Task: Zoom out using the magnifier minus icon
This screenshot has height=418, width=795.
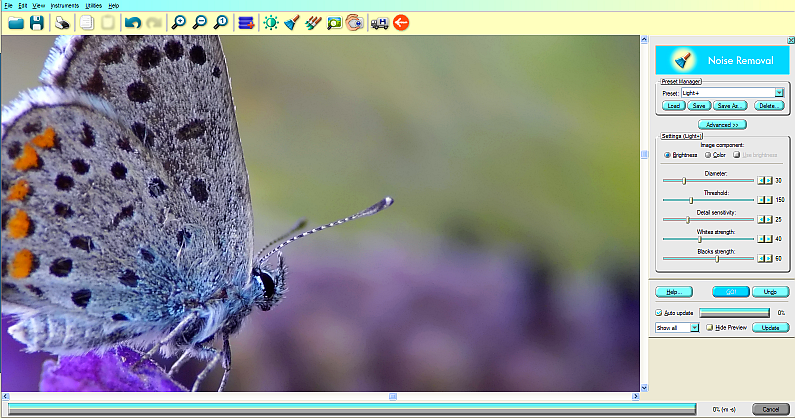Action: click(x=200, y=22)
